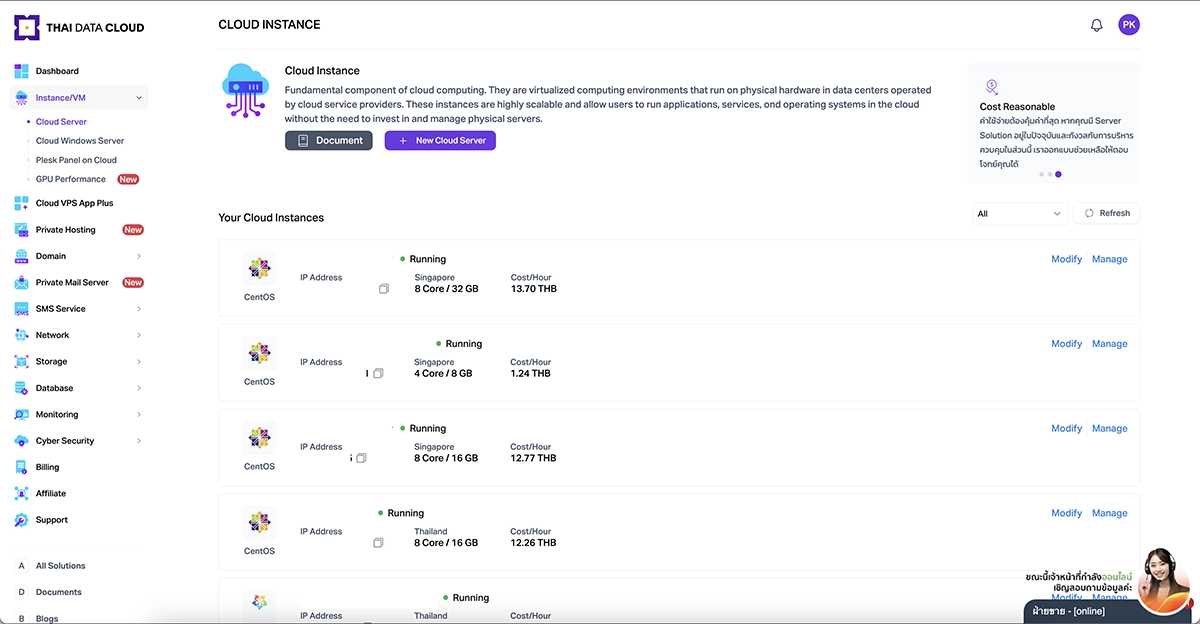
Task: Click the Thai Data Cloud logo
Action: pos(79,27)
